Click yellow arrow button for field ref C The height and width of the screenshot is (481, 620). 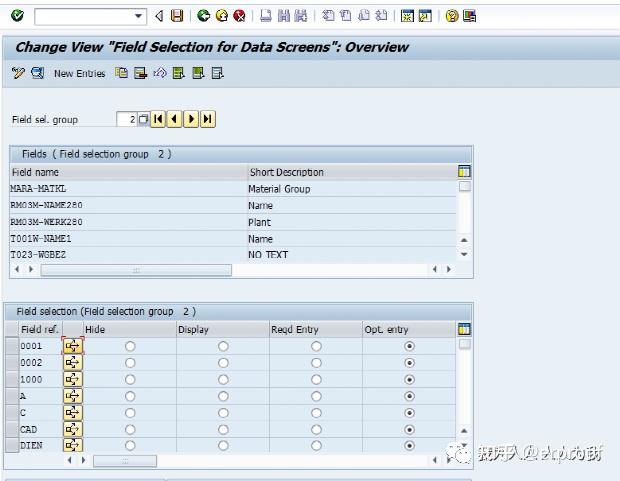click(73, 413)
